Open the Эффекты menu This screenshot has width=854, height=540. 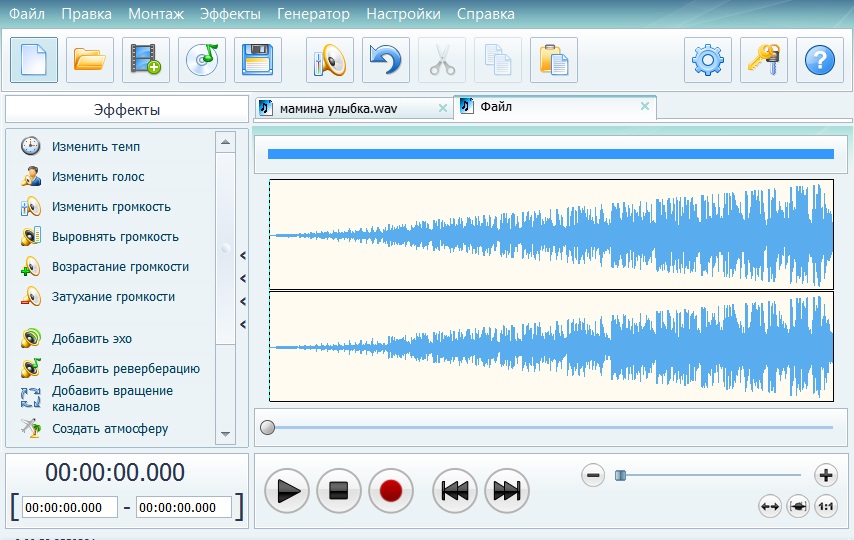click(x=230, y=14)
